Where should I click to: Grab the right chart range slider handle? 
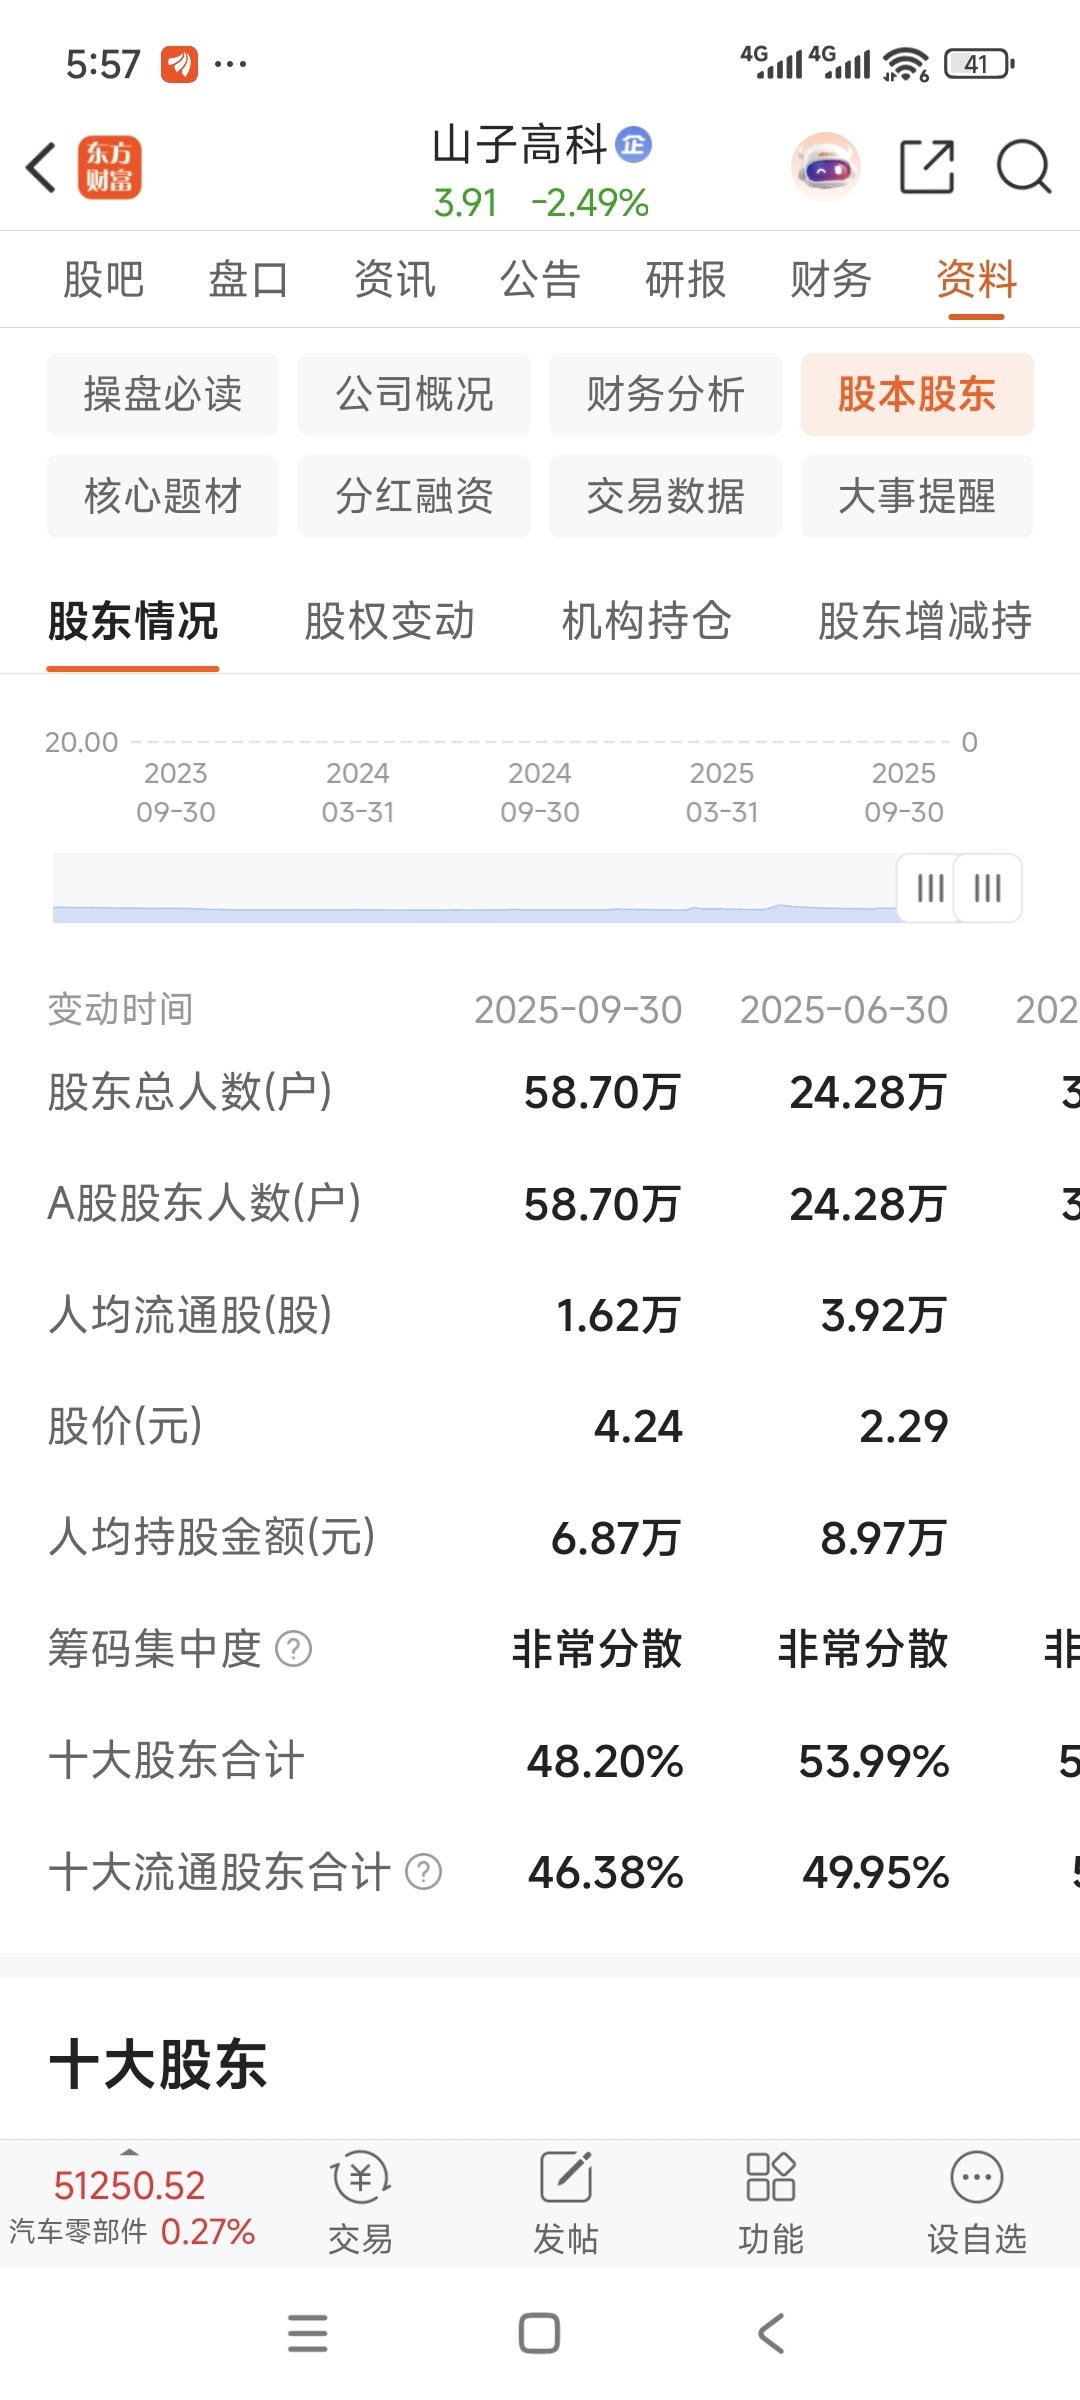(x=988, y=888)
